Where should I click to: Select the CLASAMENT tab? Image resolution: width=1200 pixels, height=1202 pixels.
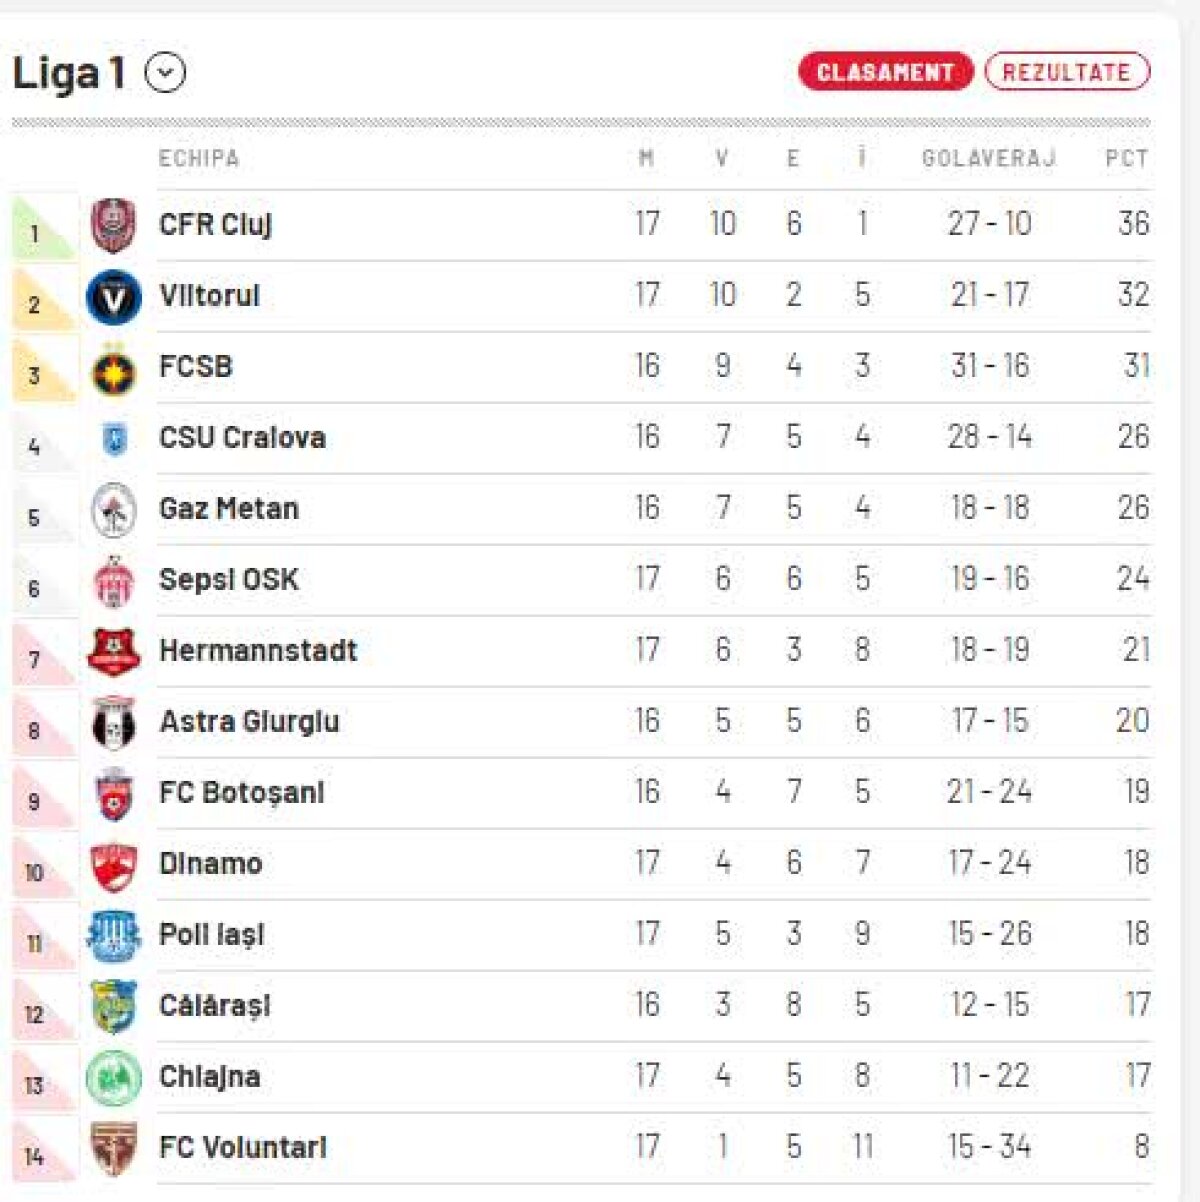point(886,71)
